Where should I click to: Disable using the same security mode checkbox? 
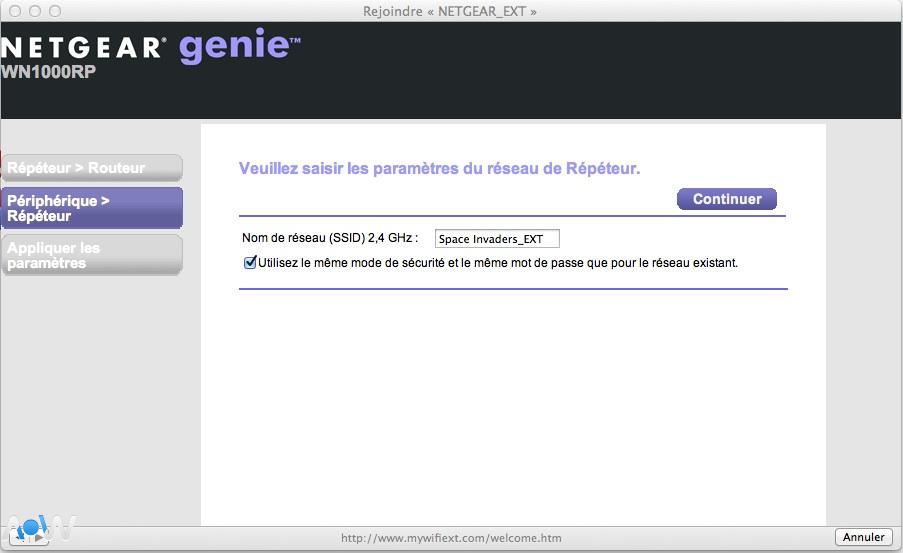coord(250,263)
